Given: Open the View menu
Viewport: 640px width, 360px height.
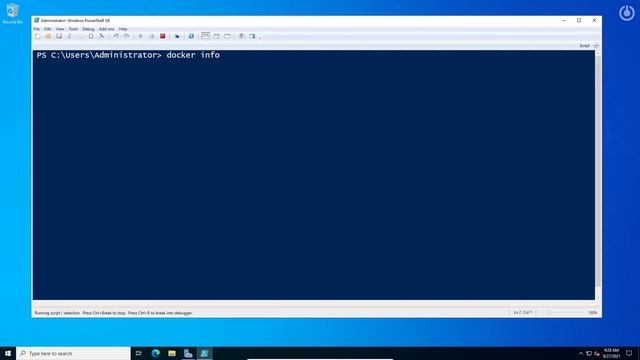Looking at the screenshot, I should click(x=60, y=29).
